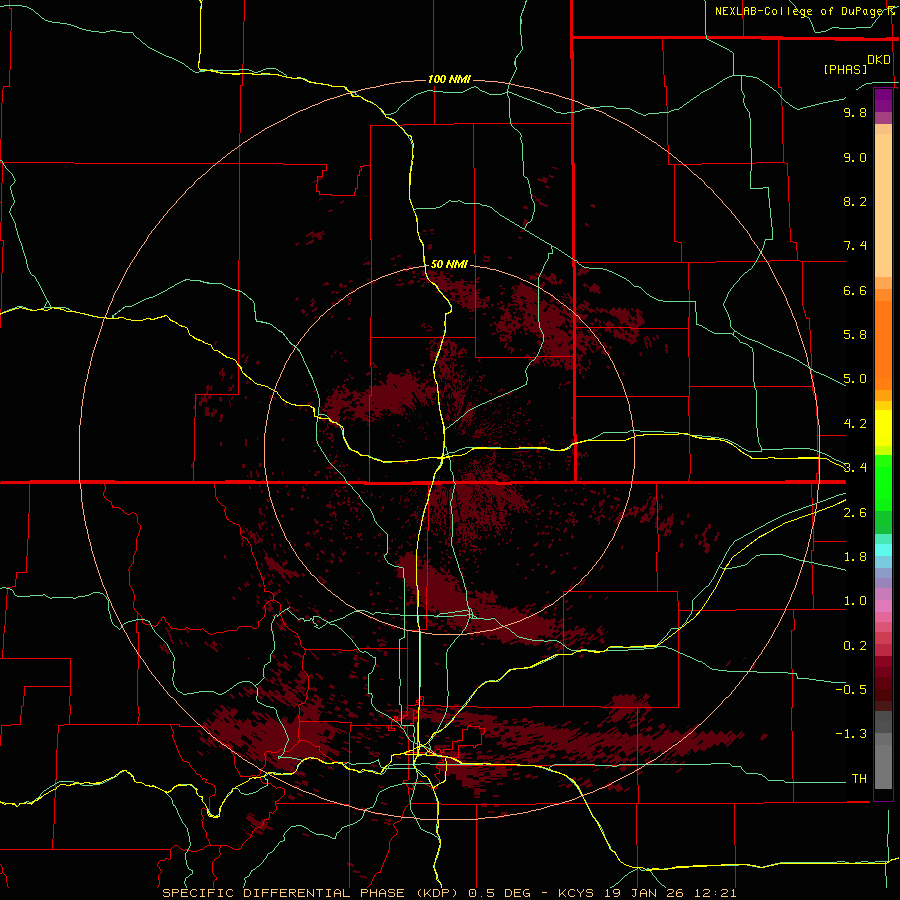
Task: Click the 'NEXLAB-College of DuPage' credit text
Action: 800,11
